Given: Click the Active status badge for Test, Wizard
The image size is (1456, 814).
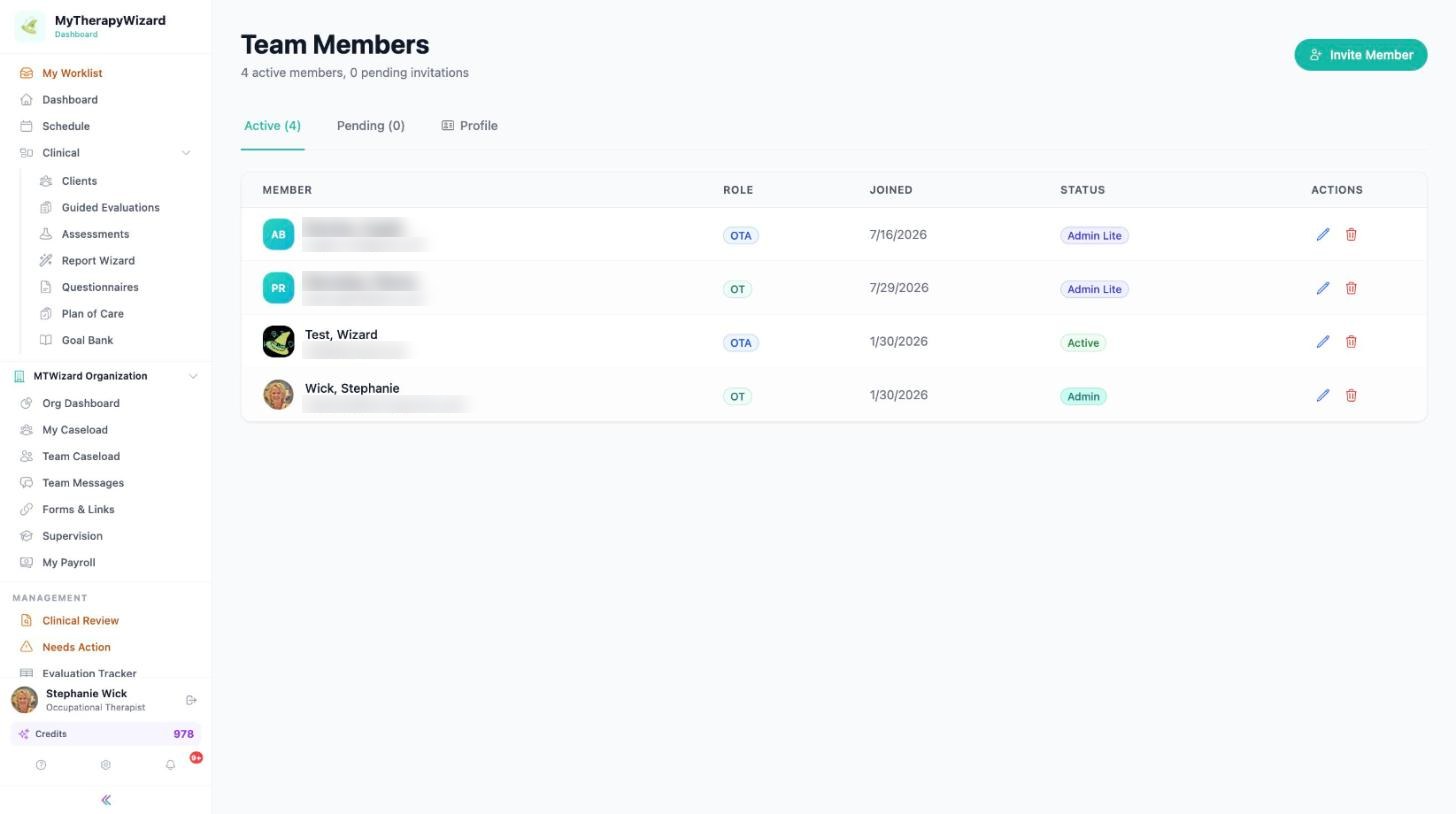Looking at the screenshot, I should tap(1083, 343).
